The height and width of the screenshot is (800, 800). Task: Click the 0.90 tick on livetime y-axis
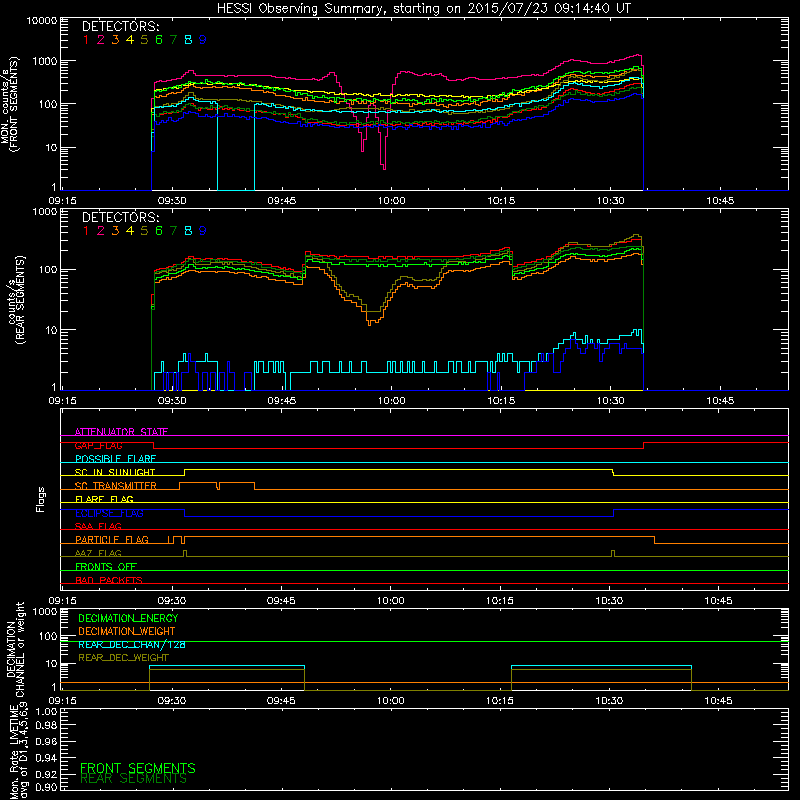pyautogui.click(x=46, y=787)
